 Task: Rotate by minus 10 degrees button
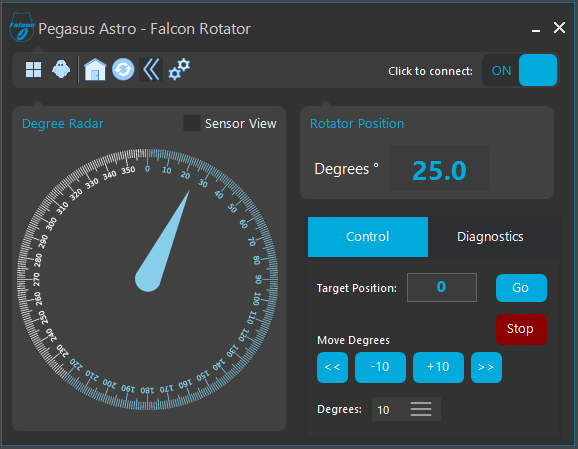pos(380,367)
